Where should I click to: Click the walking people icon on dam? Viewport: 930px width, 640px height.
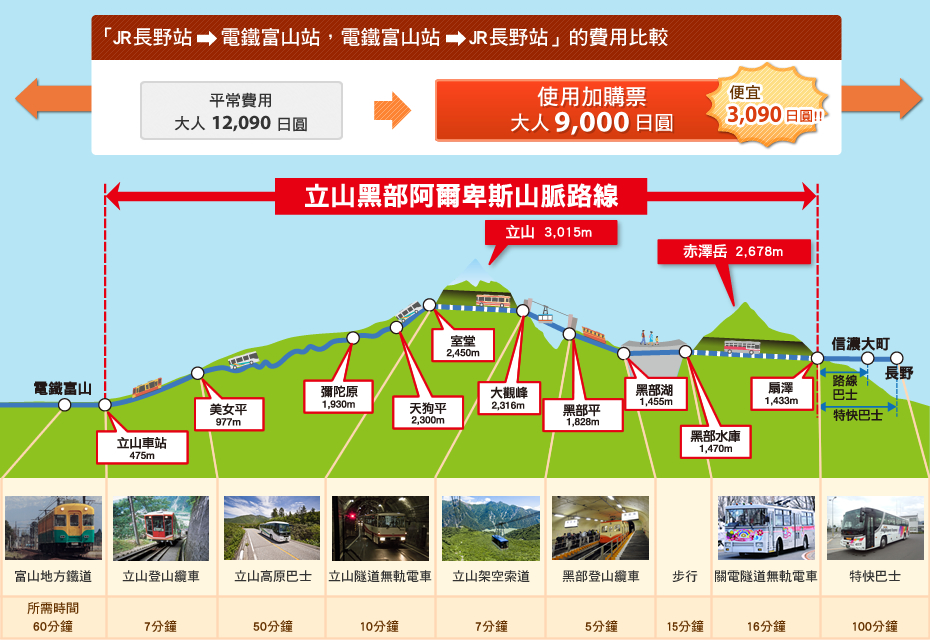649,338
